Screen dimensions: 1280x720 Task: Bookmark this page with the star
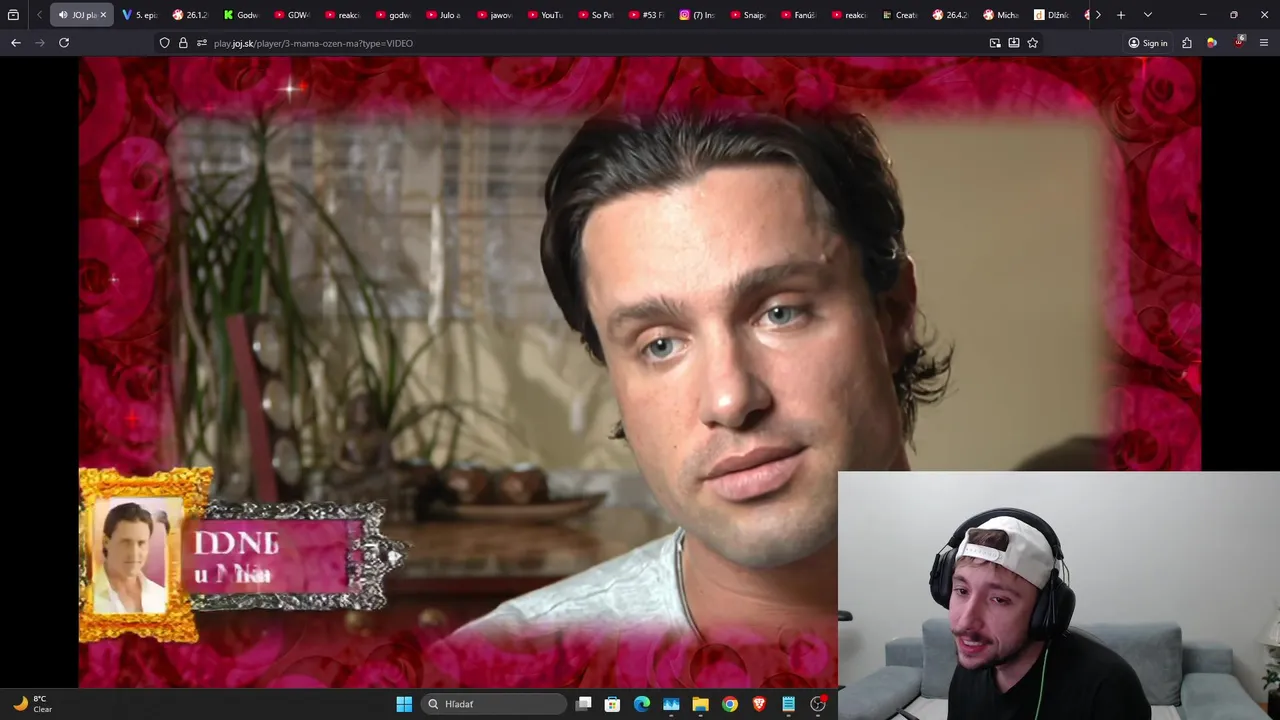tap(1033, 43)
